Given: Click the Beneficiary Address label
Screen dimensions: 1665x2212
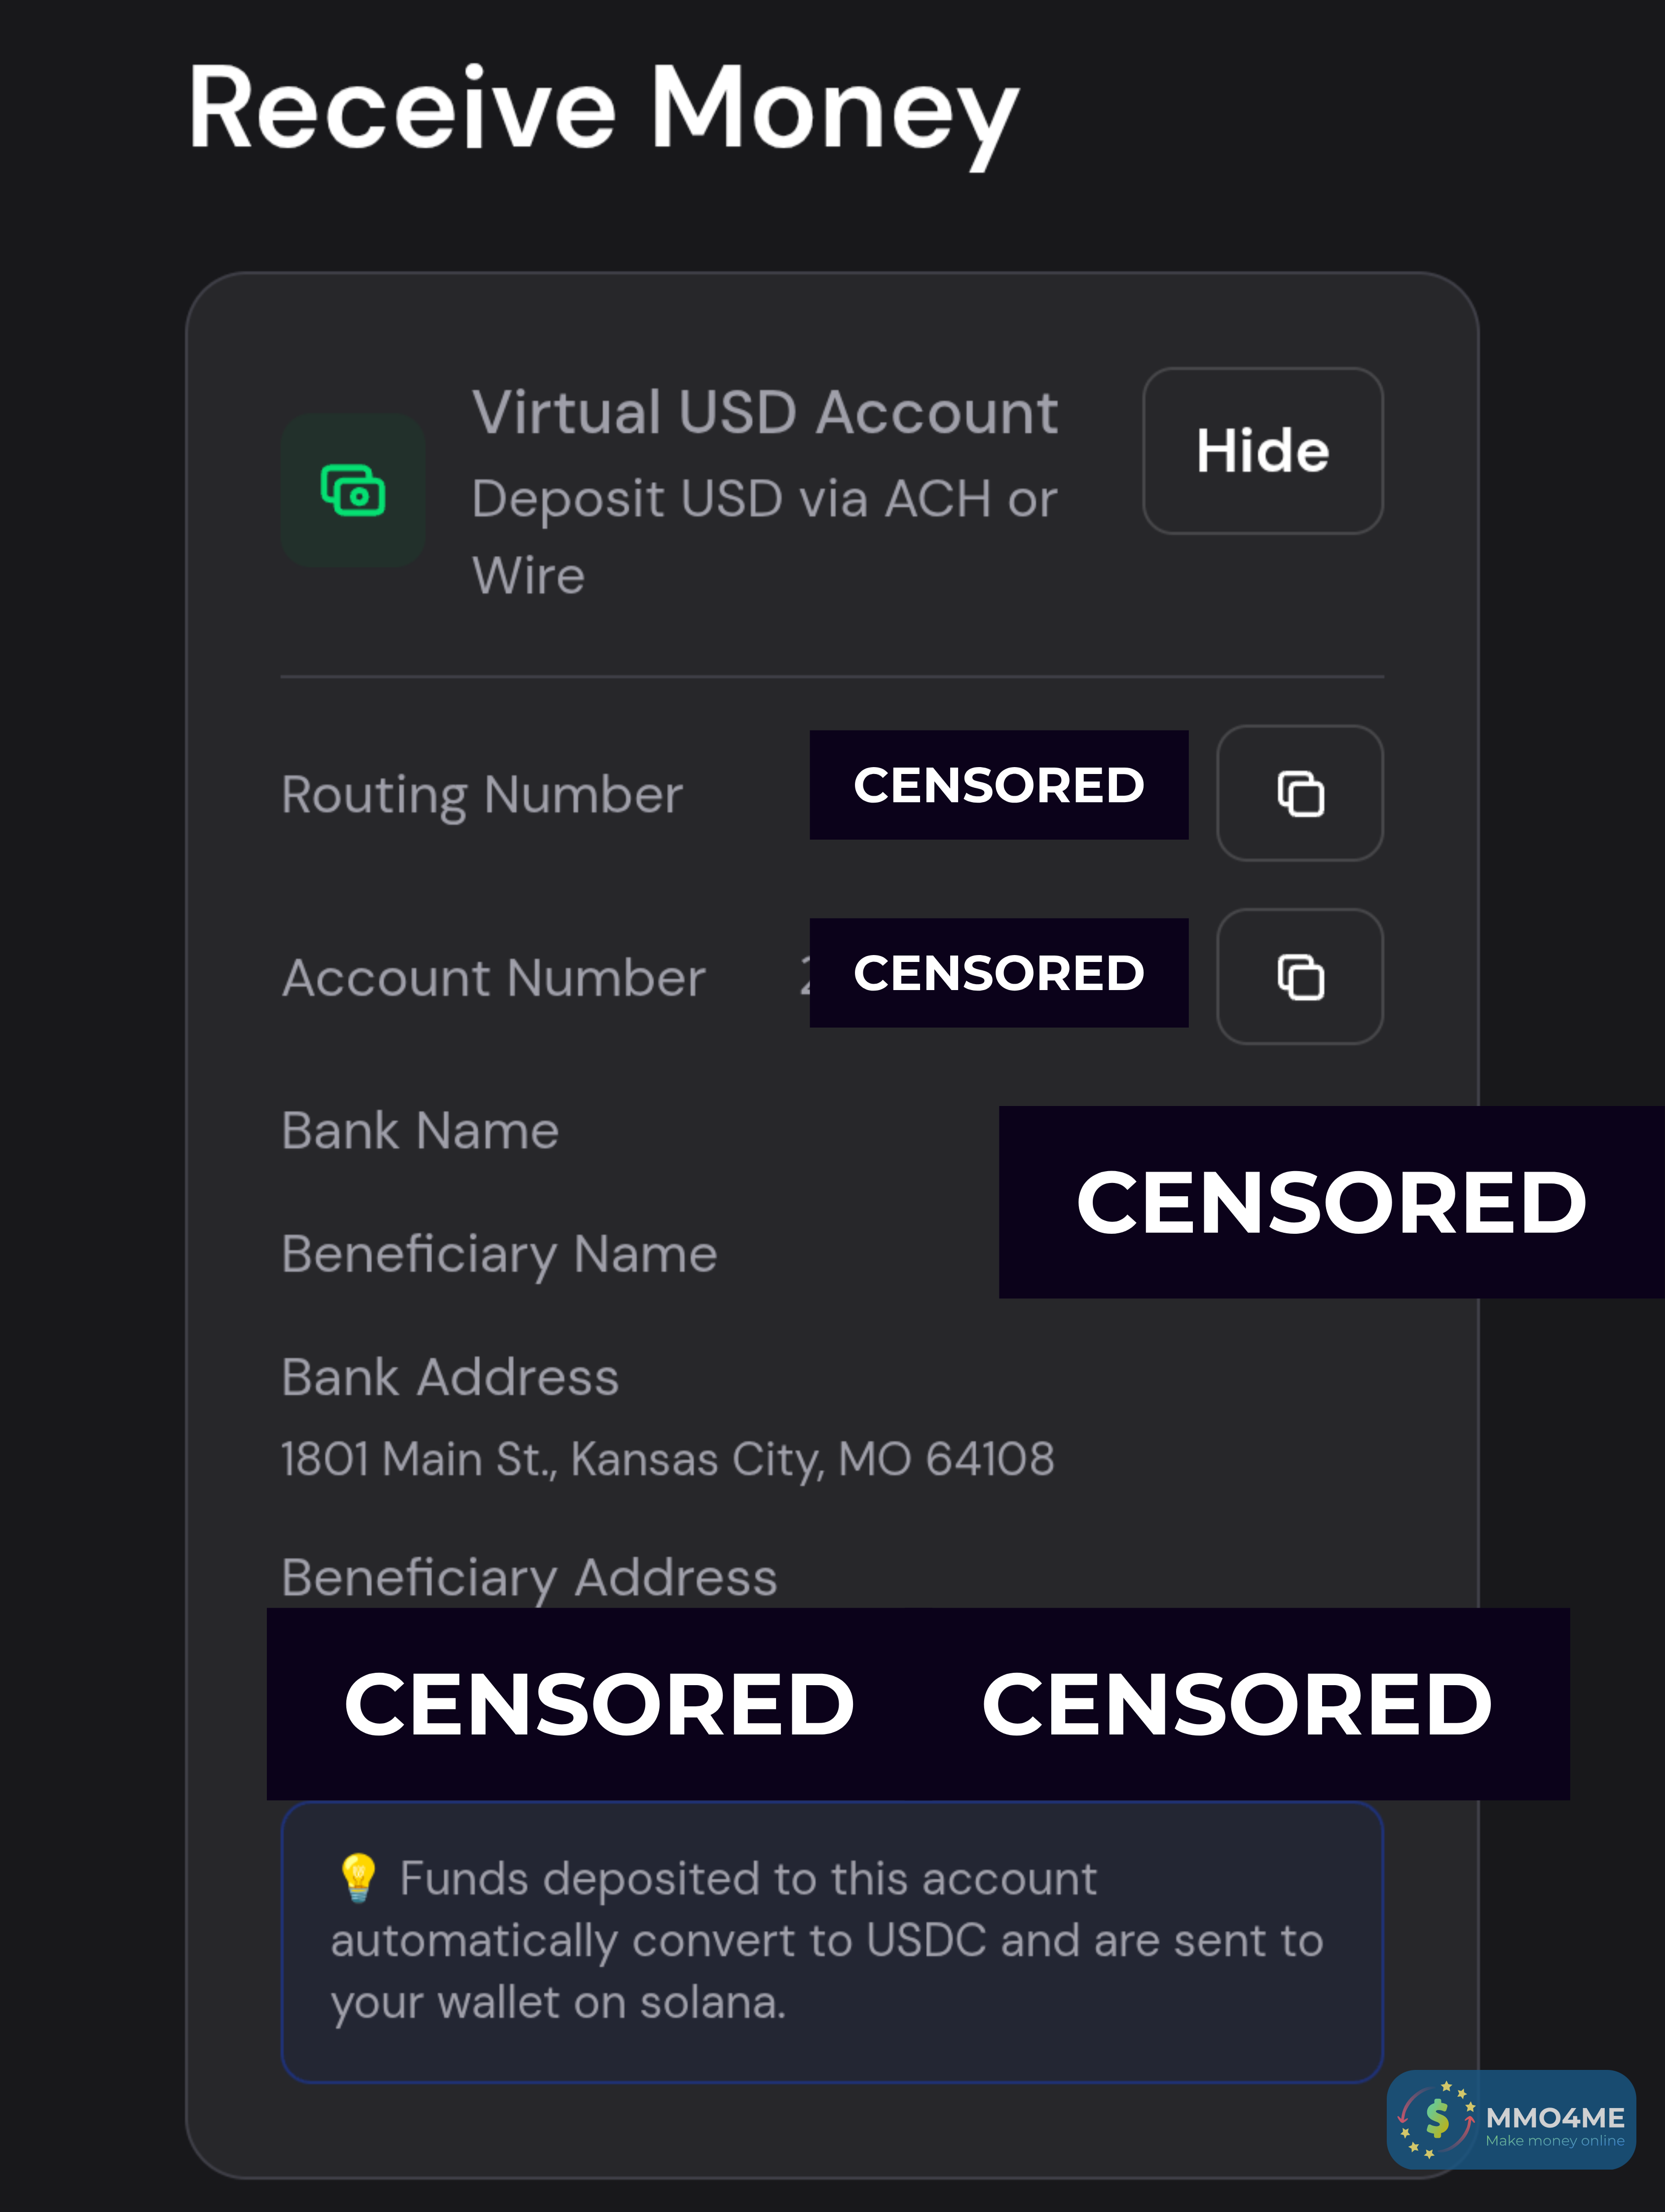Looking at the screenshot, I should click(x=529, y=1578).
